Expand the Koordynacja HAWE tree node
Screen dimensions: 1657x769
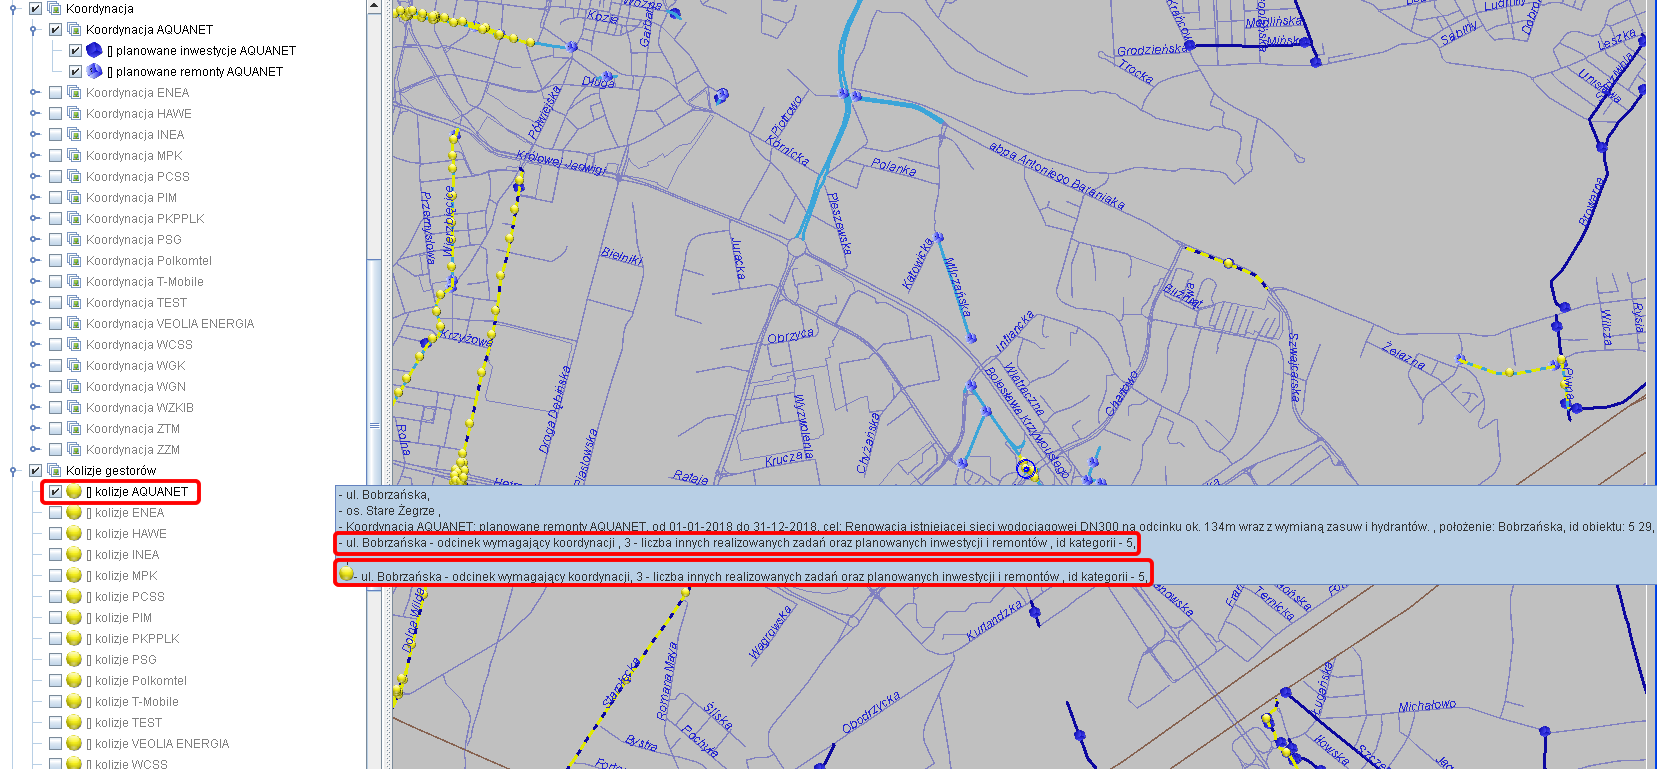point(34,113)
